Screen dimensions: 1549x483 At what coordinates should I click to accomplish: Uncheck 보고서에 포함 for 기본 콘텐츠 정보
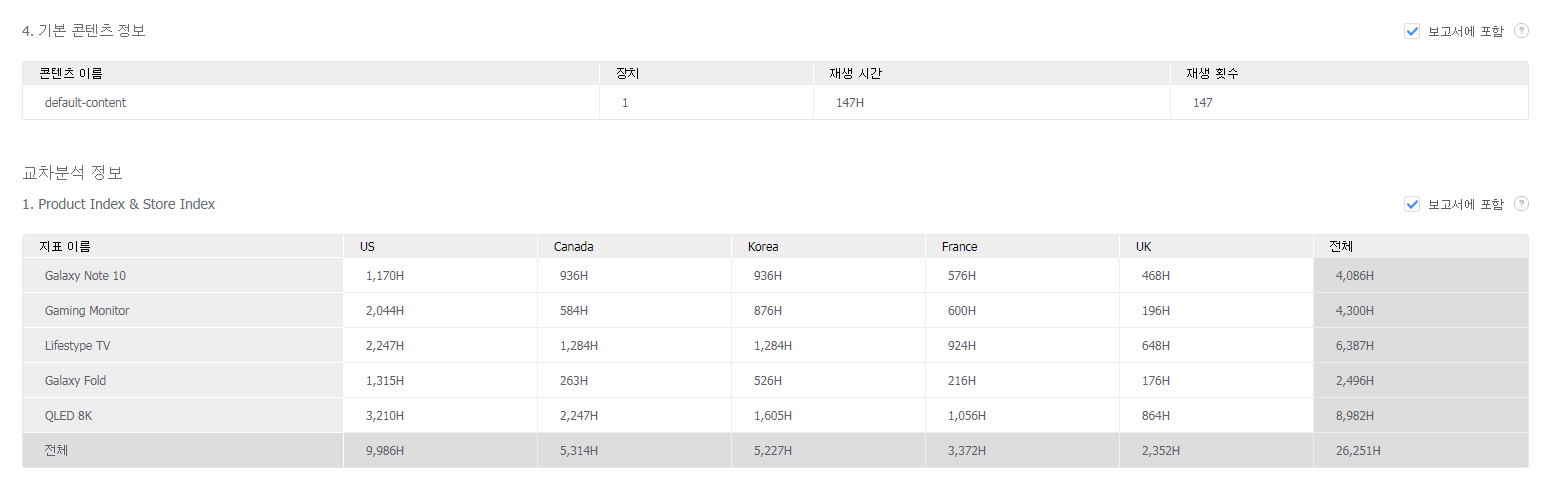click(1412, 31)
